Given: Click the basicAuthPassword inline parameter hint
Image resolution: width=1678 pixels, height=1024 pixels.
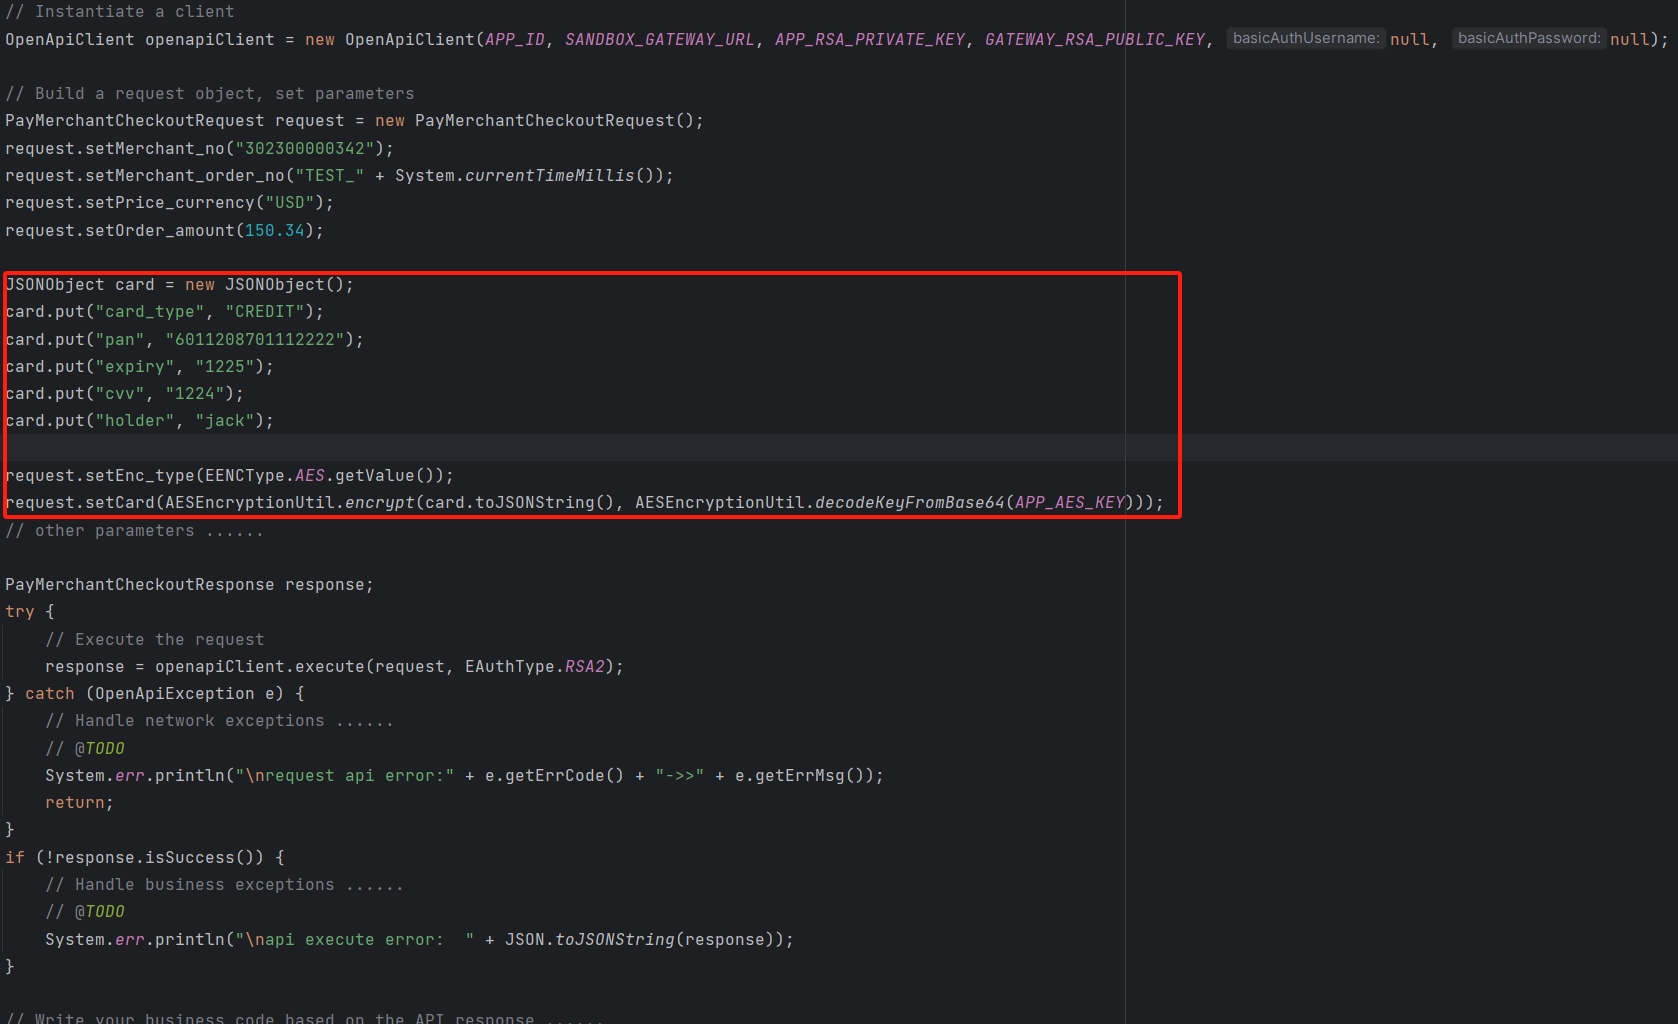Looking at the screenshot, I should (x=1528, y=38).
